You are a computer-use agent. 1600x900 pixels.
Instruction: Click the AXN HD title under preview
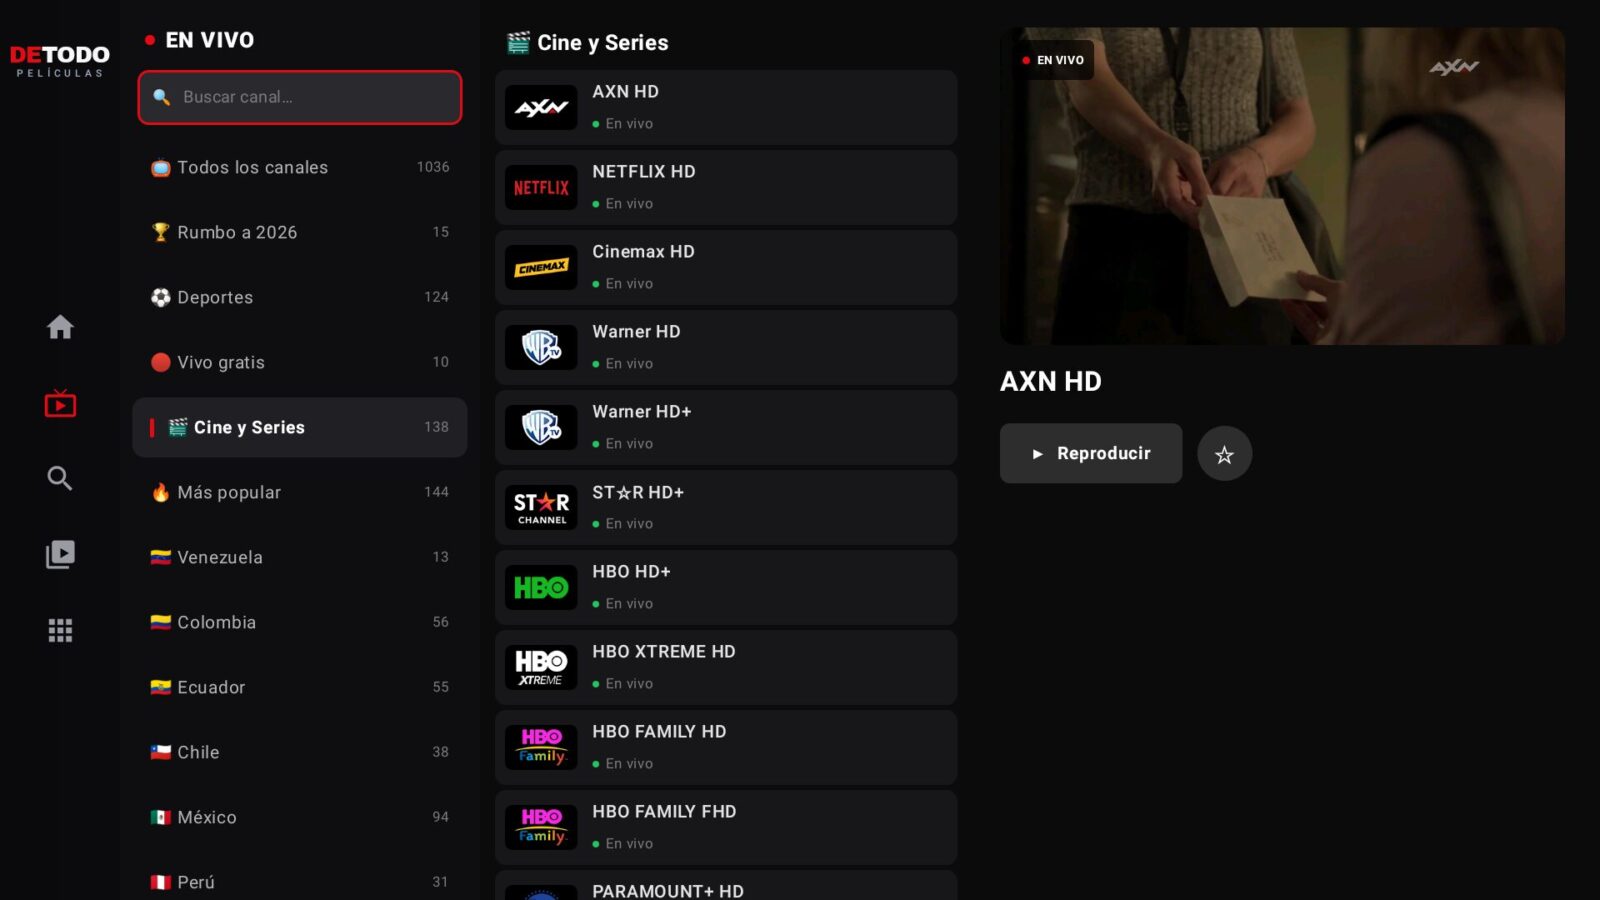1051,381
